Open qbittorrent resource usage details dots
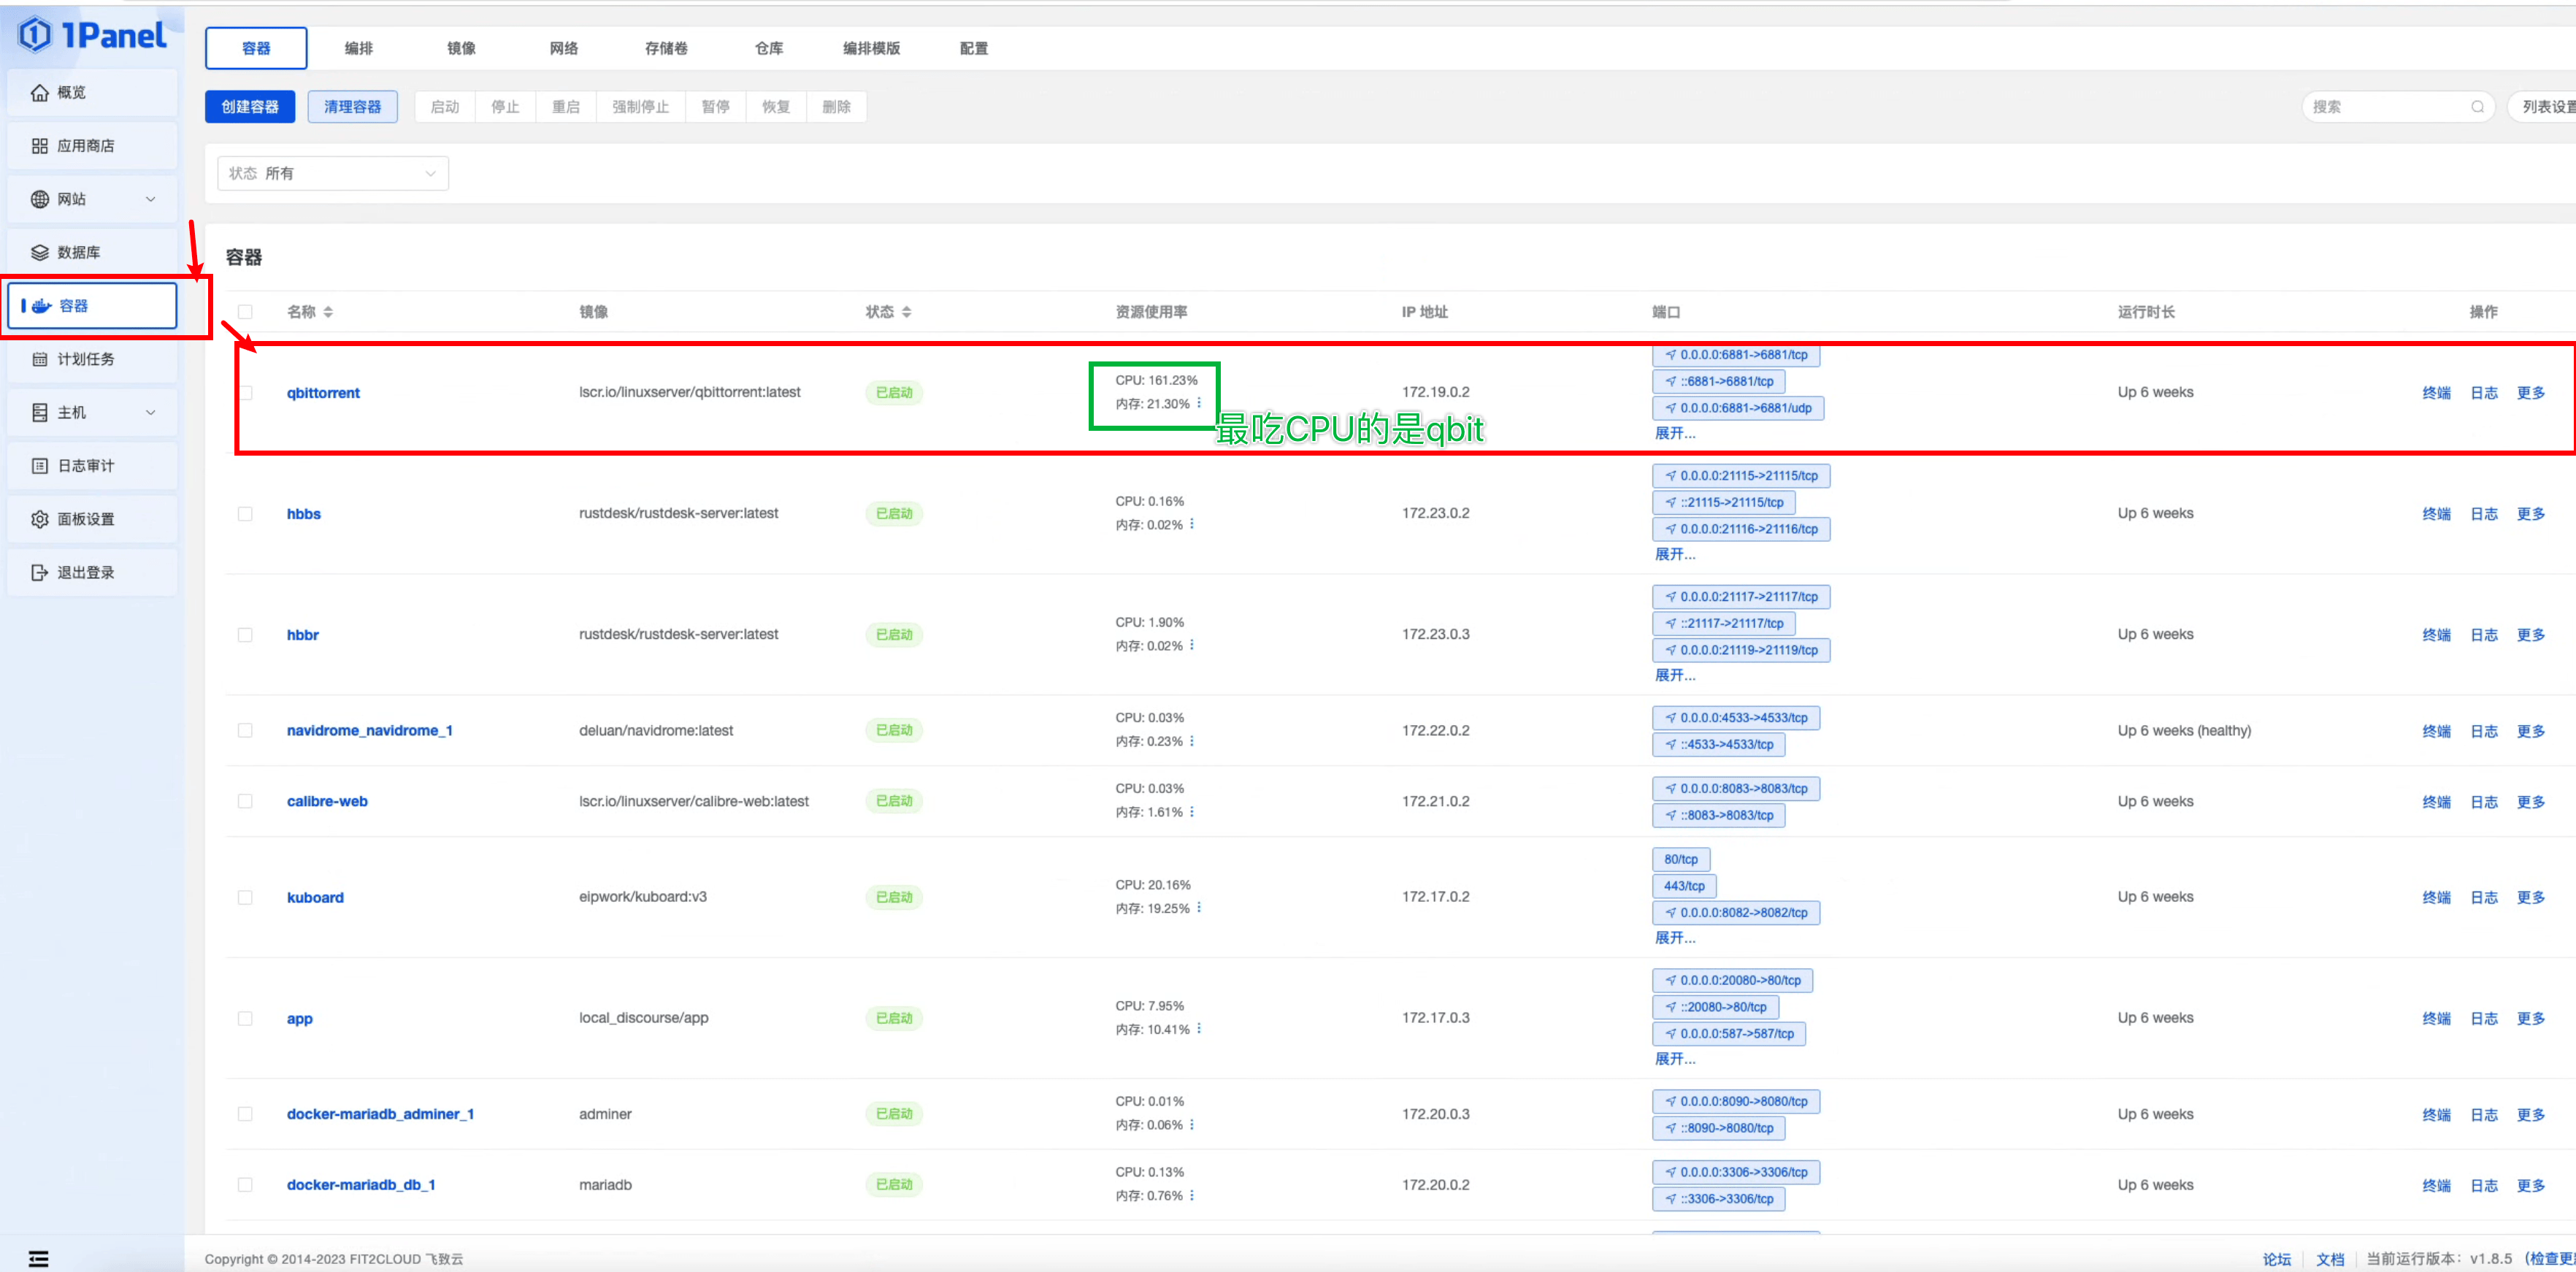This screenshot has width=2576, height=1272. tap(1199, 403)
